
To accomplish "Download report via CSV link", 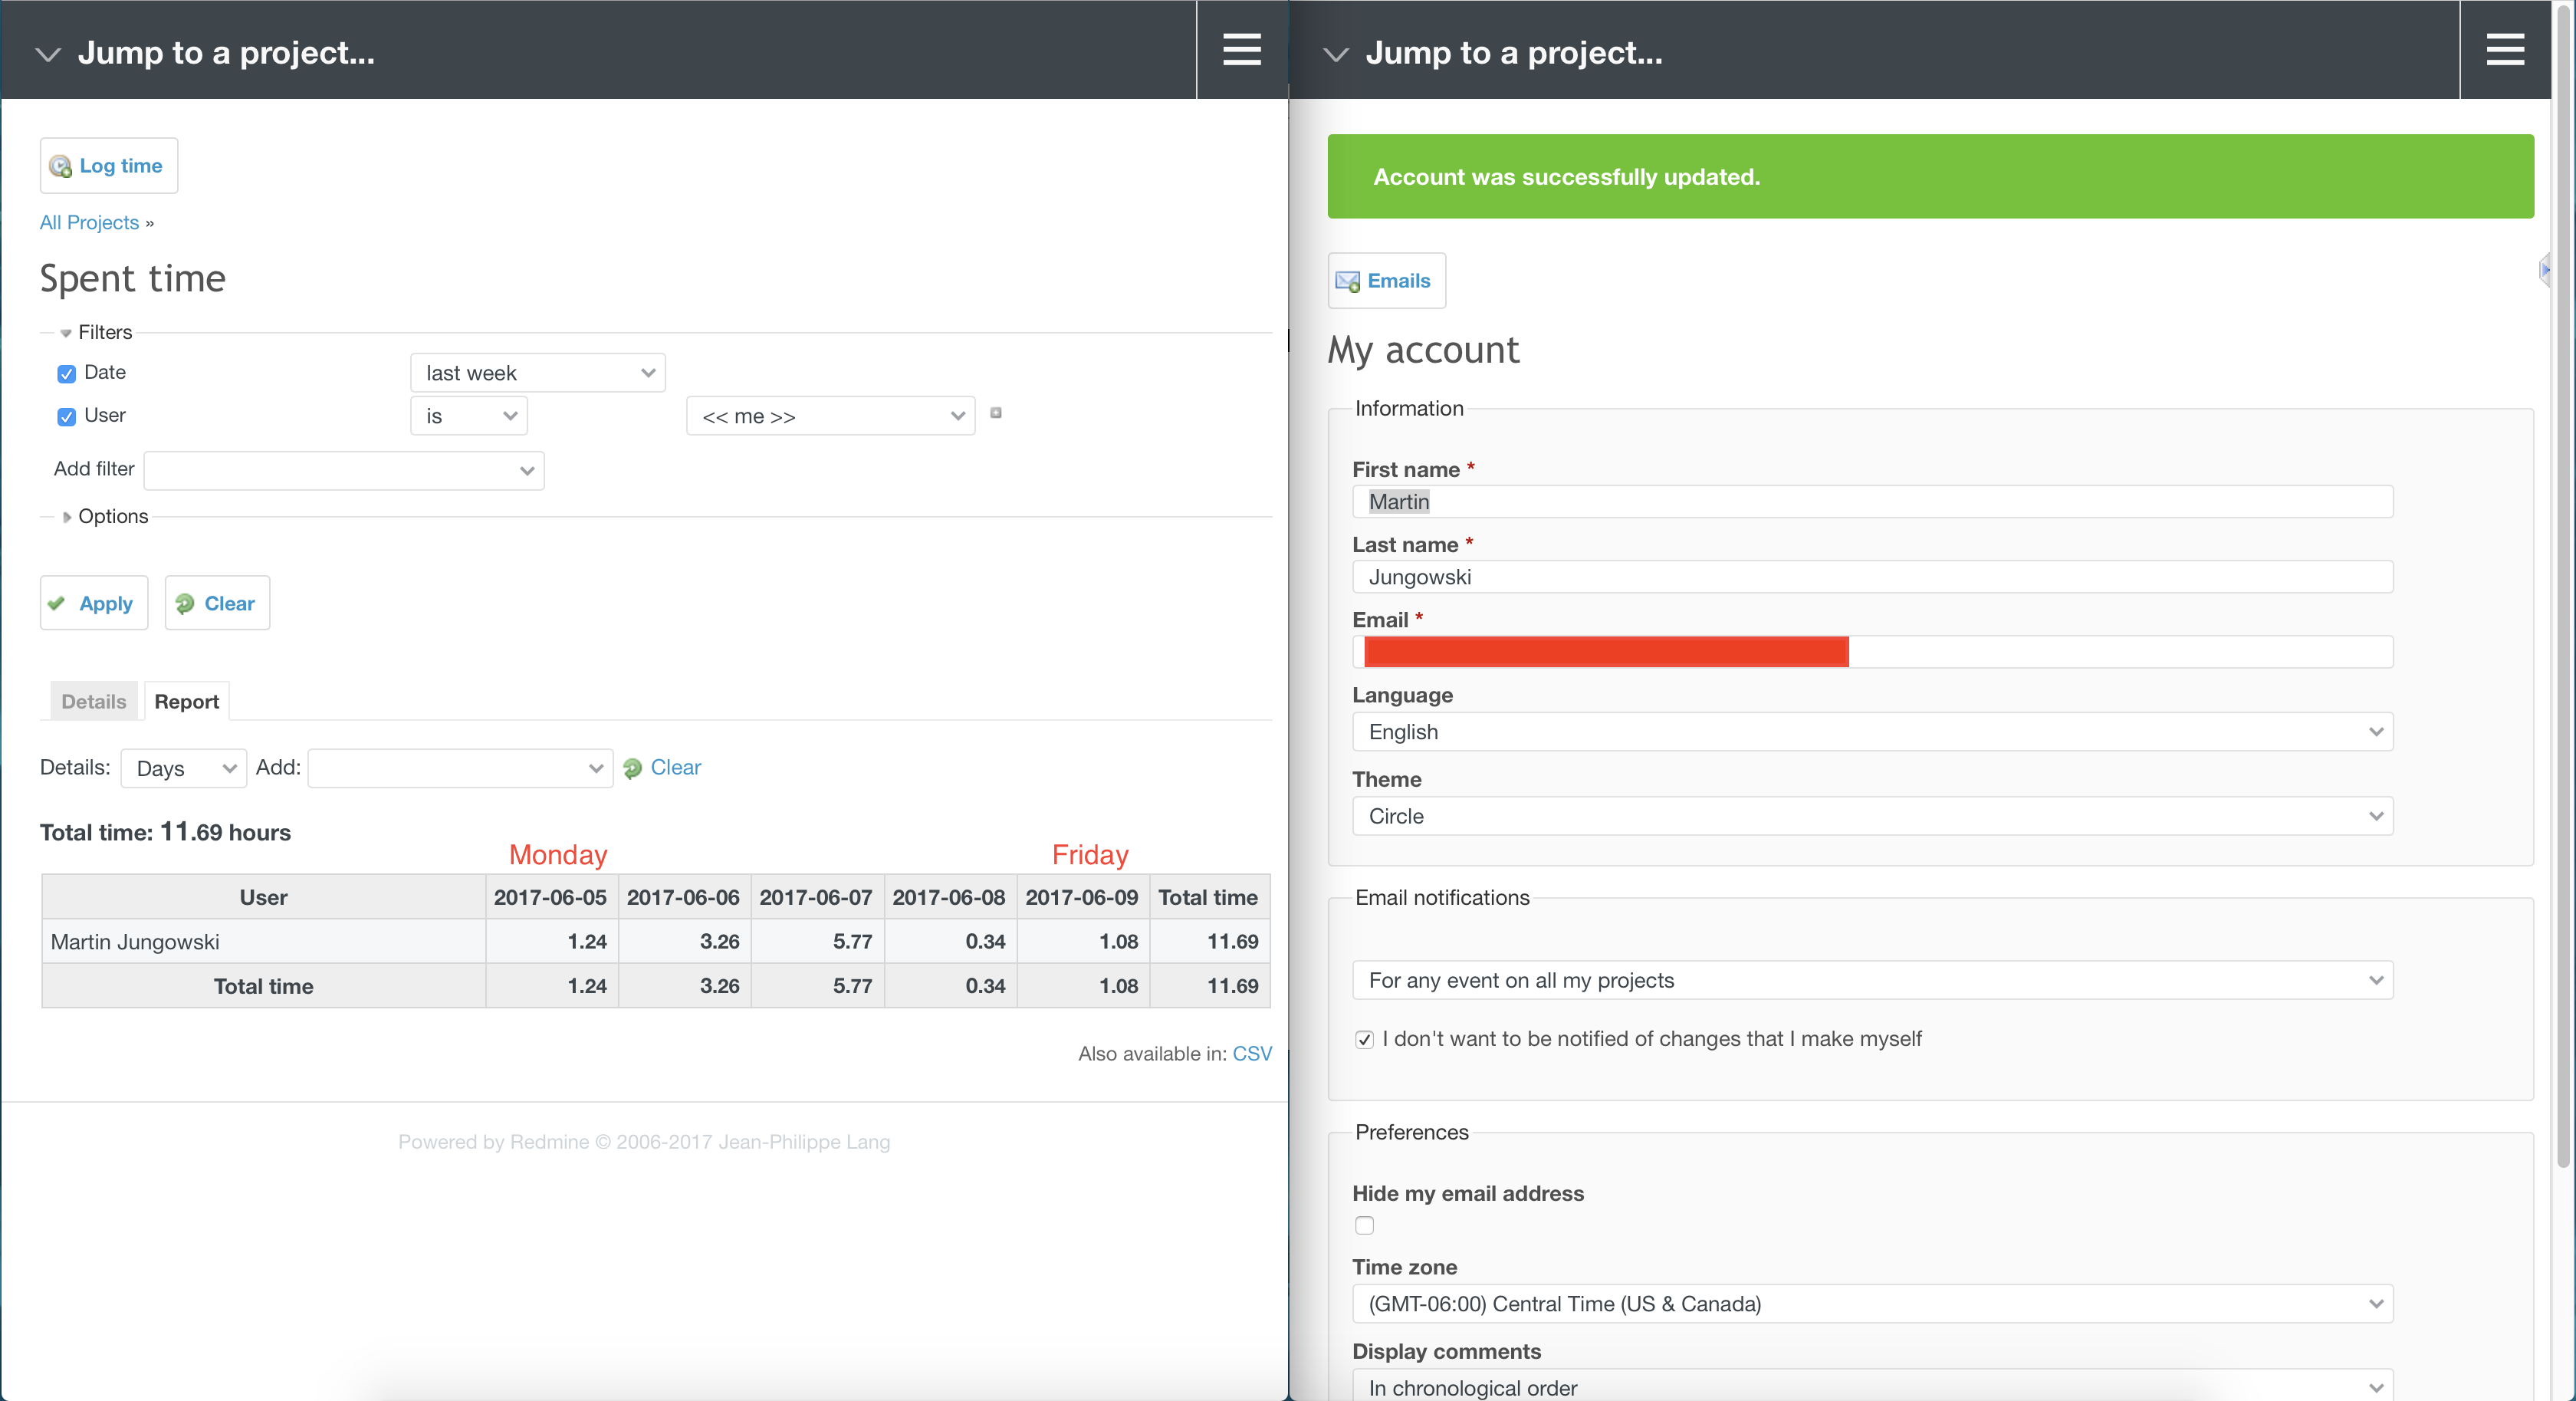I will pyautogui.click(x=1252, y=1054).
